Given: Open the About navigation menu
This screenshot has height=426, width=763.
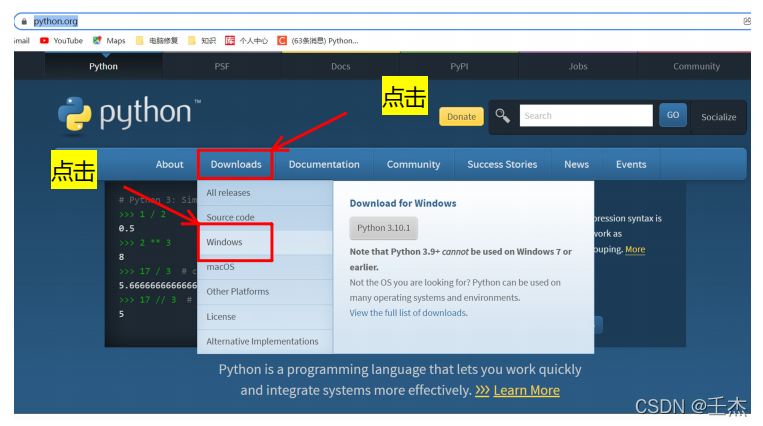Looking at the screenshot, I should click(x=169, y=165).
